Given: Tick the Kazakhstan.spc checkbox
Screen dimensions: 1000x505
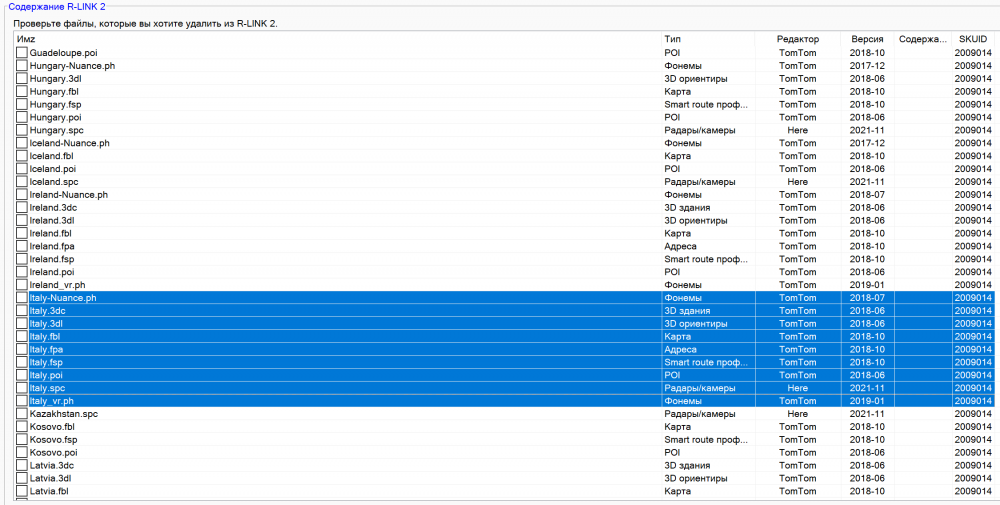Looking at the screenshot, I should coord(22,414).
